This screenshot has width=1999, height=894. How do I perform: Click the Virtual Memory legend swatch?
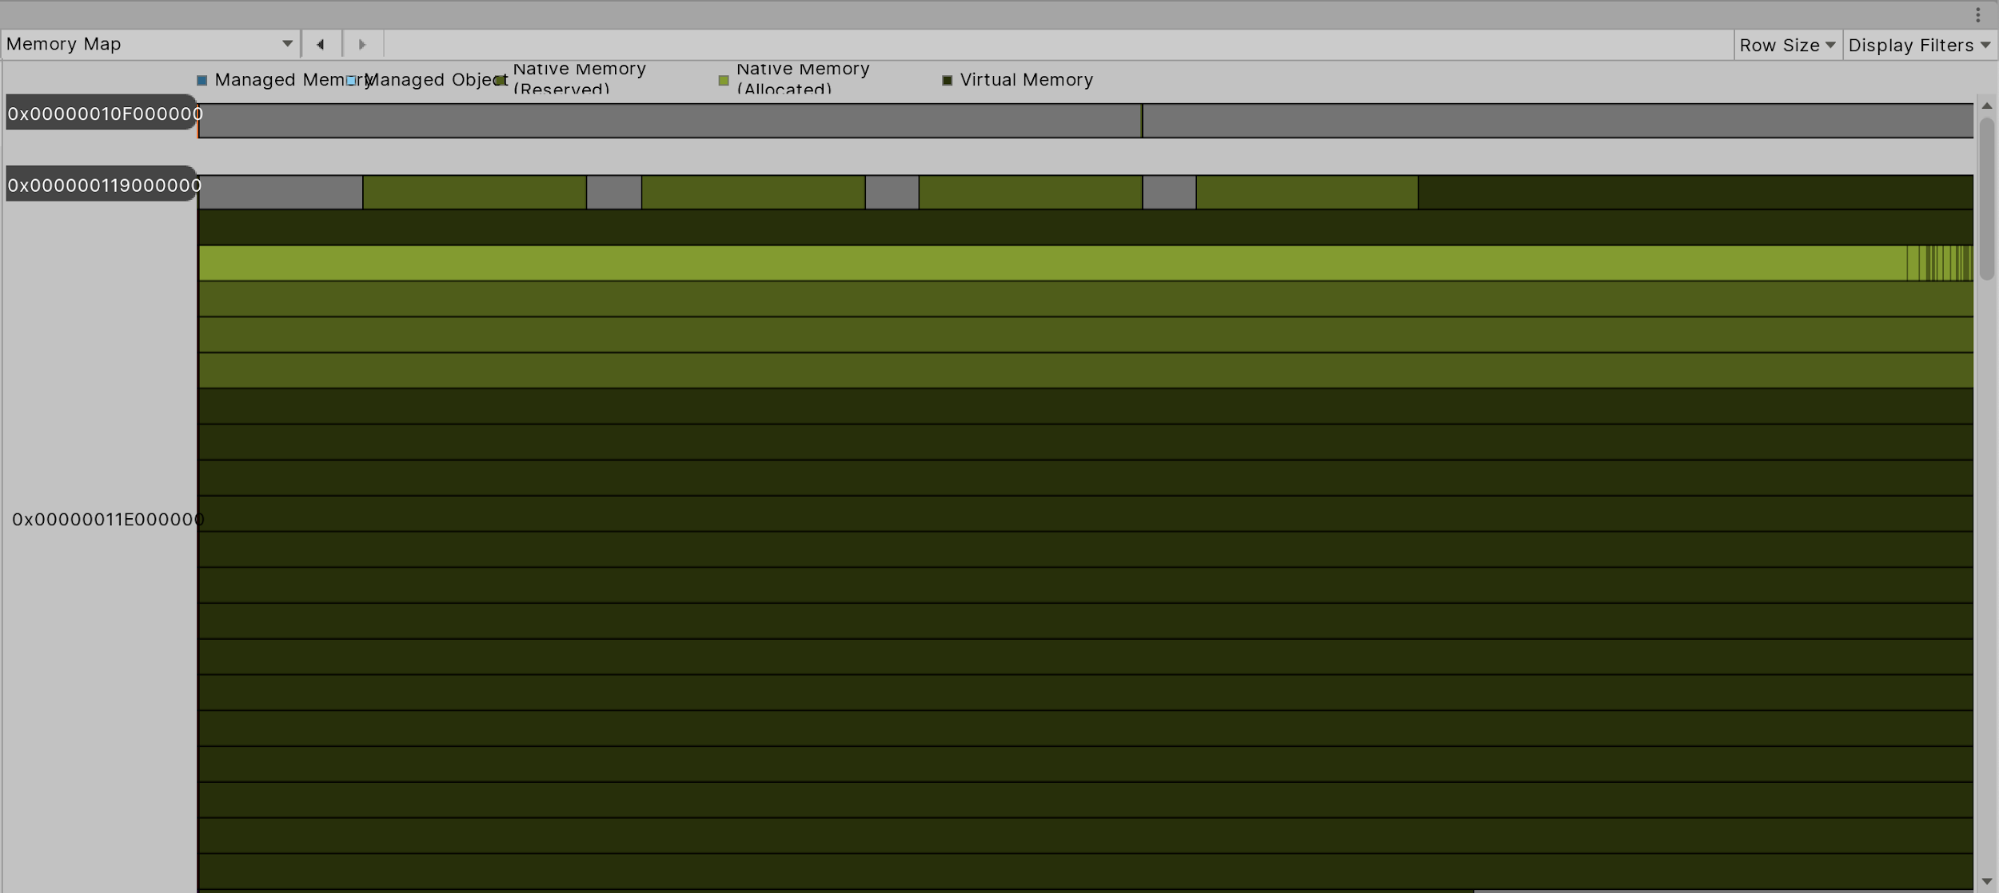click(x=947, y=80)
